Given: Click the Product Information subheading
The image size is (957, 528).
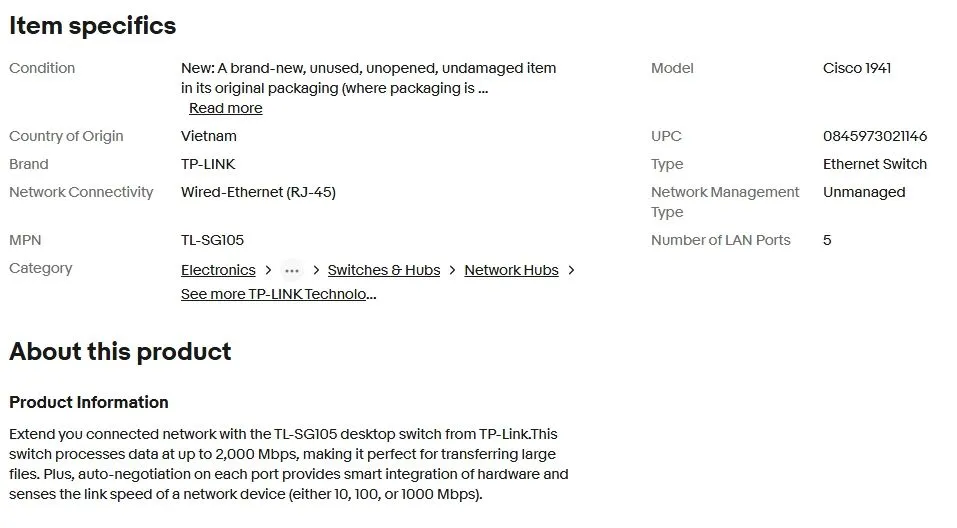Looking at the screenshot, I should tap(88, 402).
